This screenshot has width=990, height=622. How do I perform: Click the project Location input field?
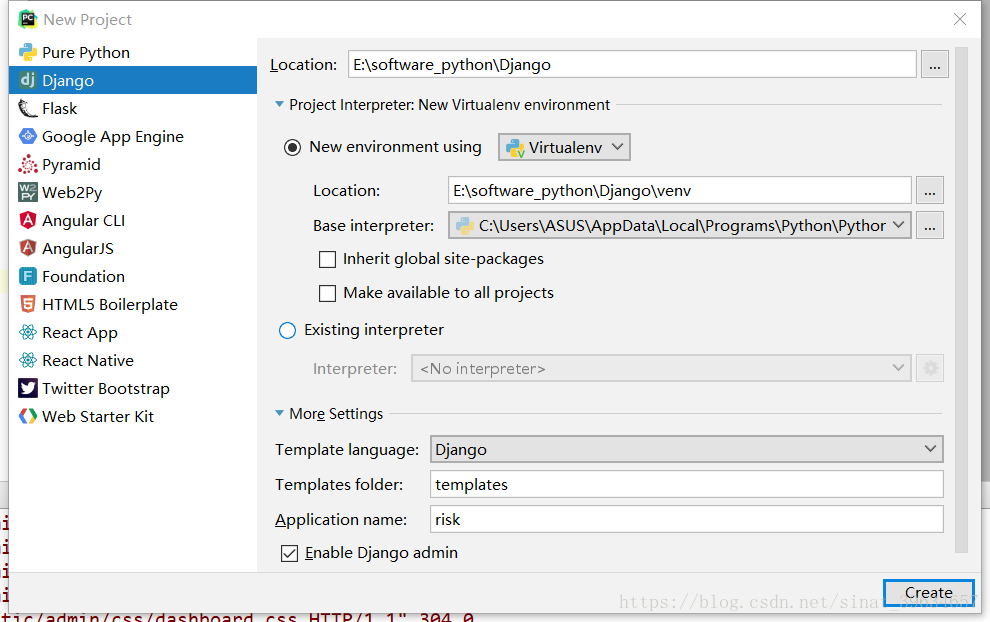click(632, 64)
